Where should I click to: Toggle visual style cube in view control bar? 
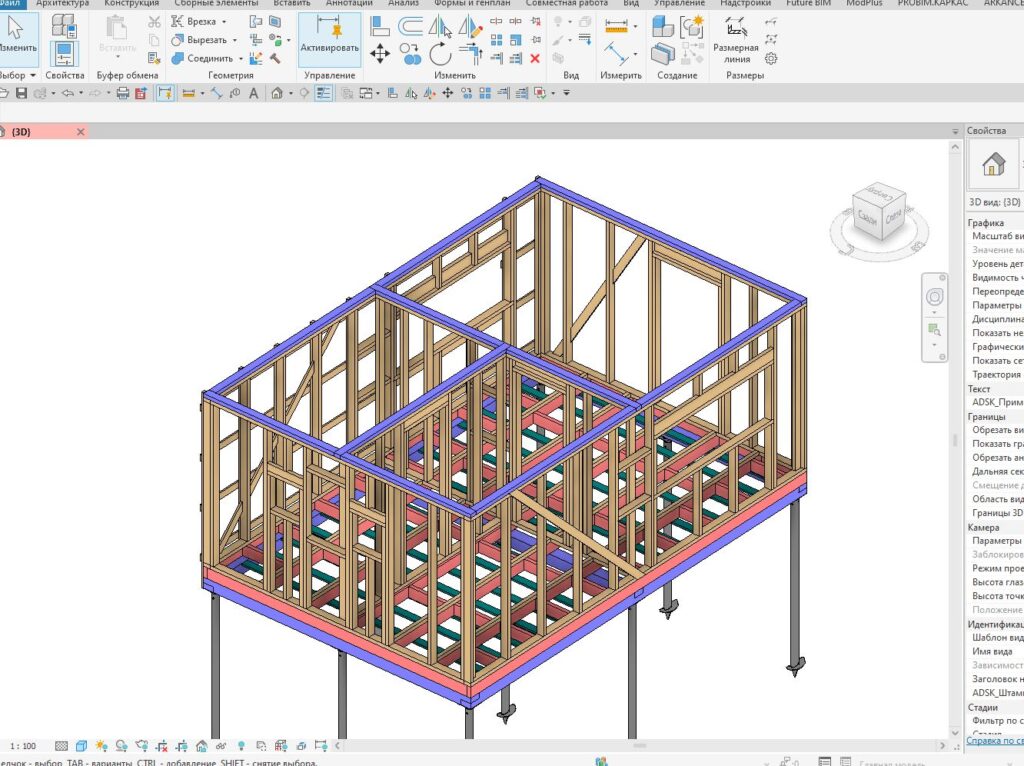click(x=82, y=746)
